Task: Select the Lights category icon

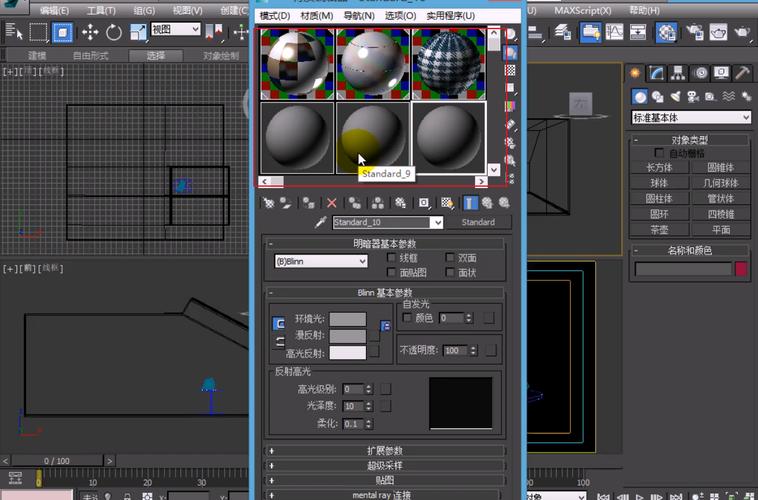Action: click(x=676, y=96)
